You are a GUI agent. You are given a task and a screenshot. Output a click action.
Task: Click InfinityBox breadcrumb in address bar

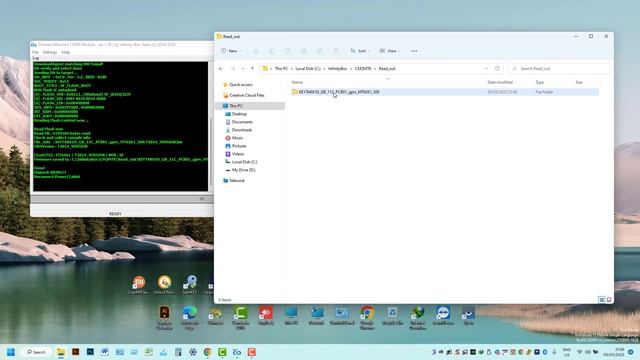pos(338,69)
